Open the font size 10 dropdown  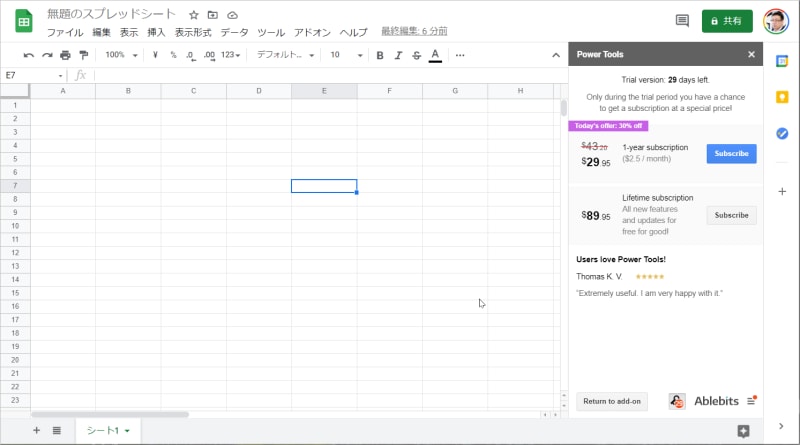coord(346,55)
